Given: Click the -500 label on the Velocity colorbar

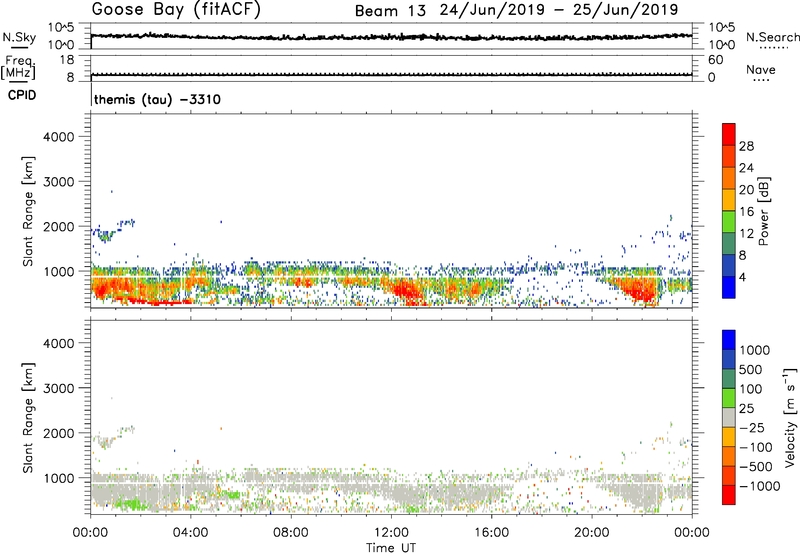Looking at the screenshot, I should [756, 466].
